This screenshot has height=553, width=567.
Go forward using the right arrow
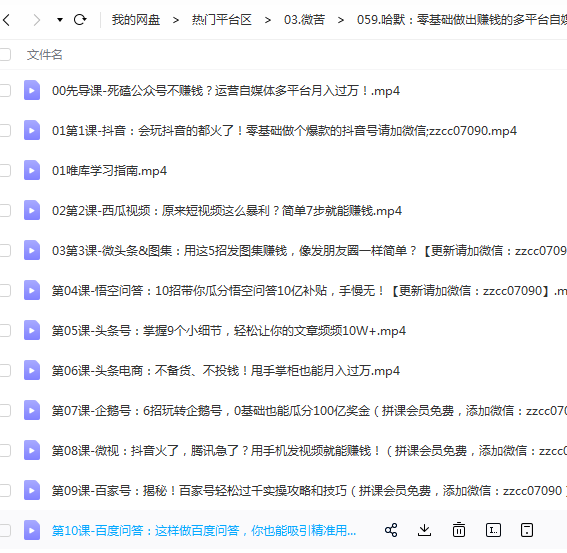pos(37,20)
